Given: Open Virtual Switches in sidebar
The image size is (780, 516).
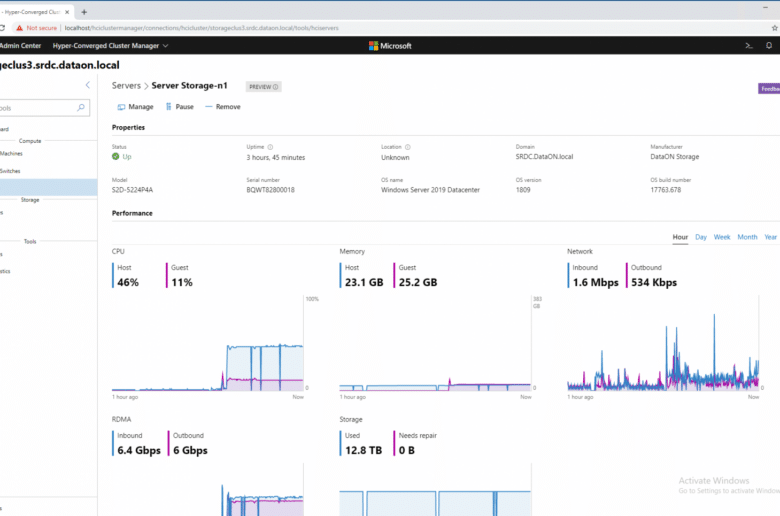Looking at the screenshot, I should pos(10,171).
